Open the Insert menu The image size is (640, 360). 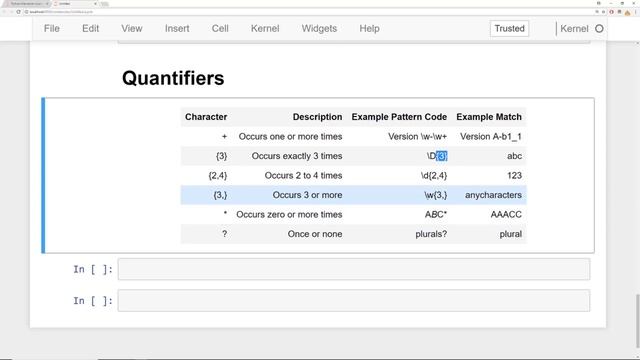click(177, 29)
